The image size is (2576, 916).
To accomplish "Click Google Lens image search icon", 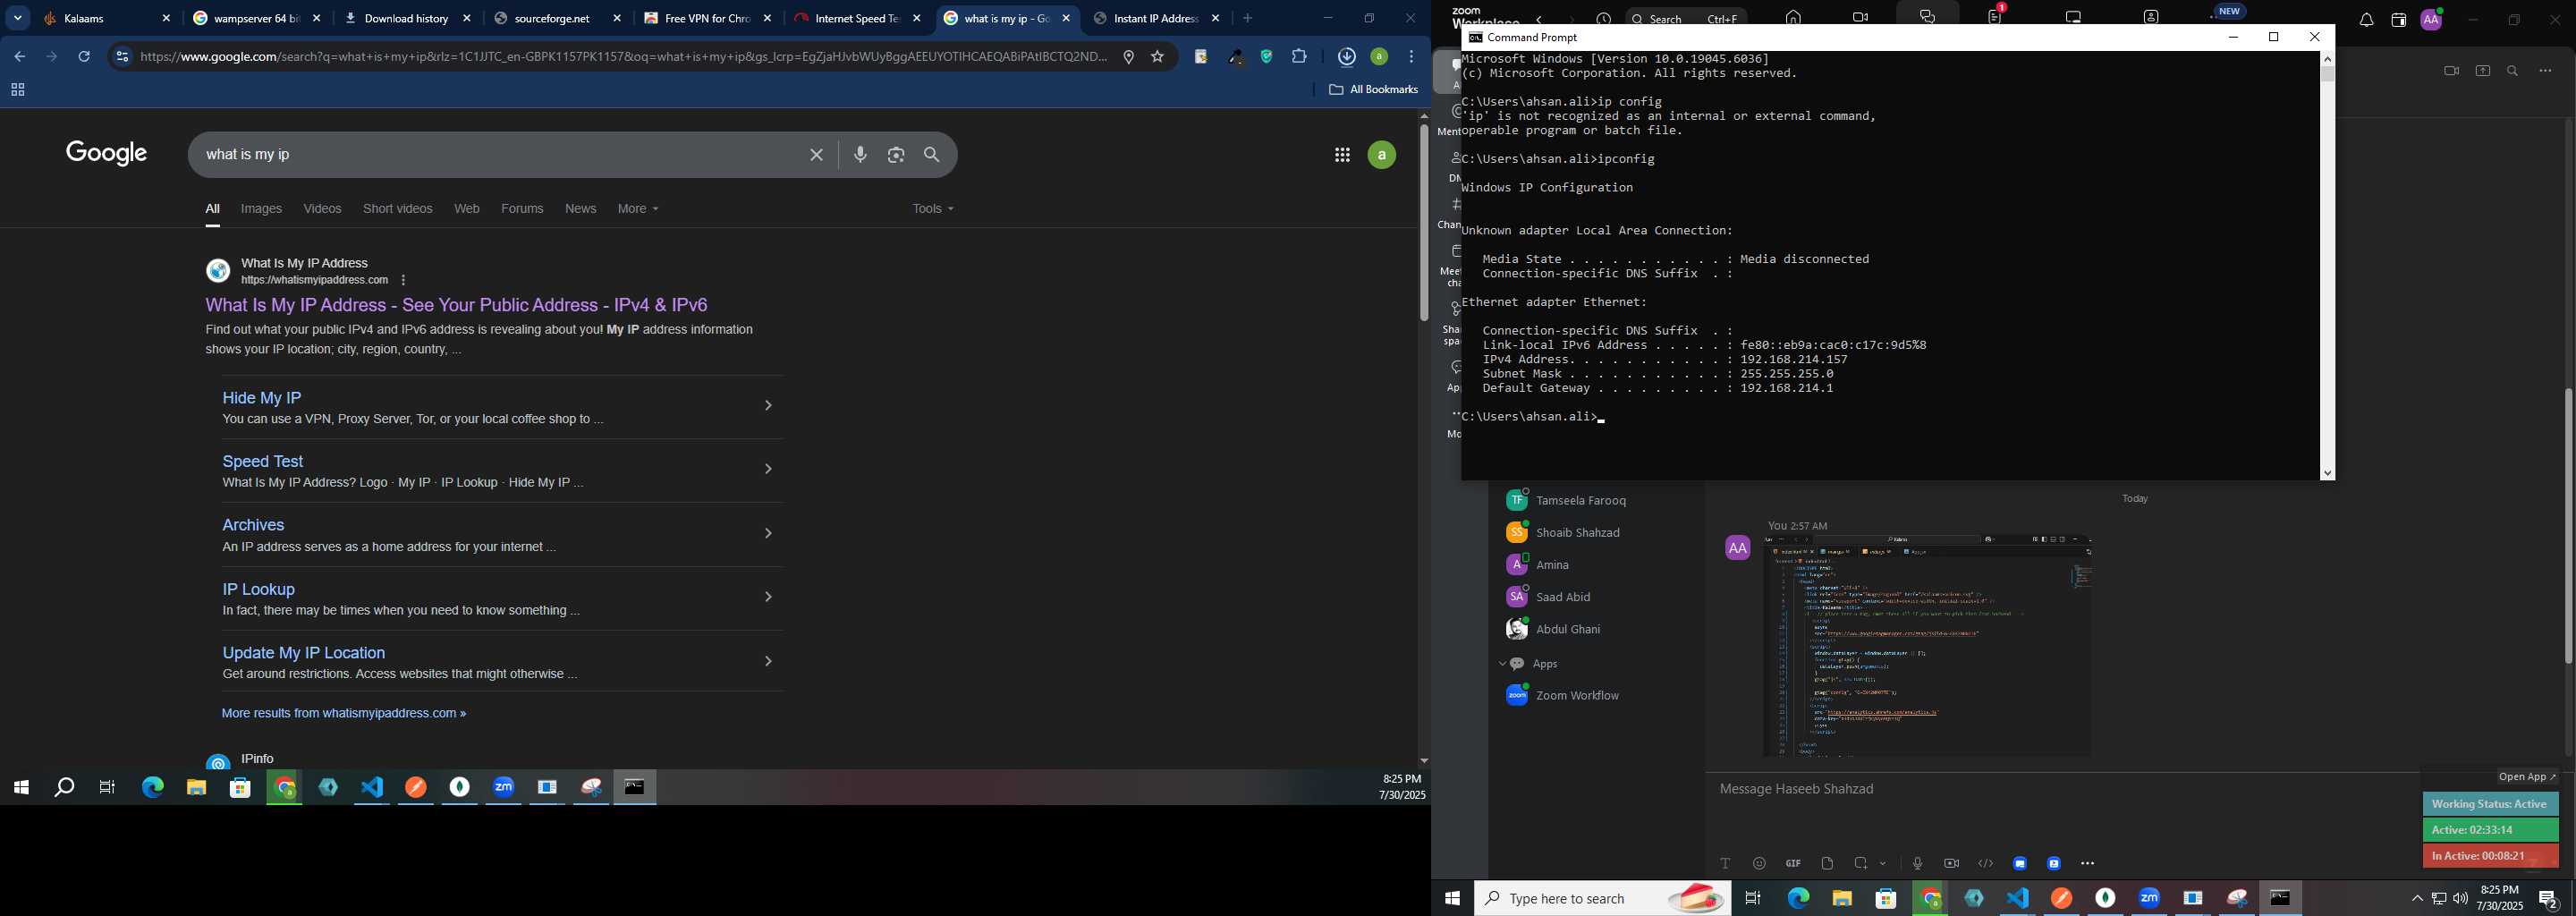I will click(x=896, y=155).
